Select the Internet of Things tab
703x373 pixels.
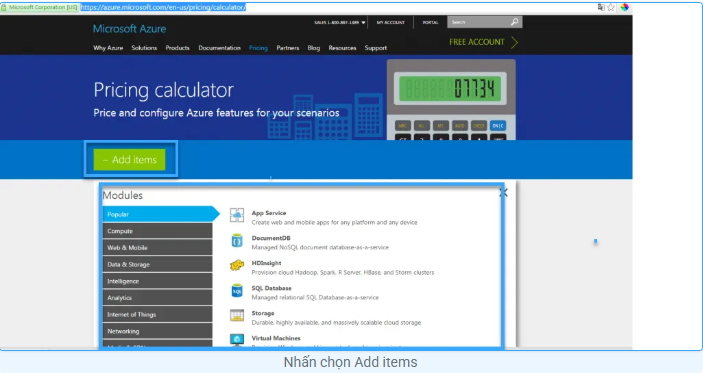[x=157, y=315]
